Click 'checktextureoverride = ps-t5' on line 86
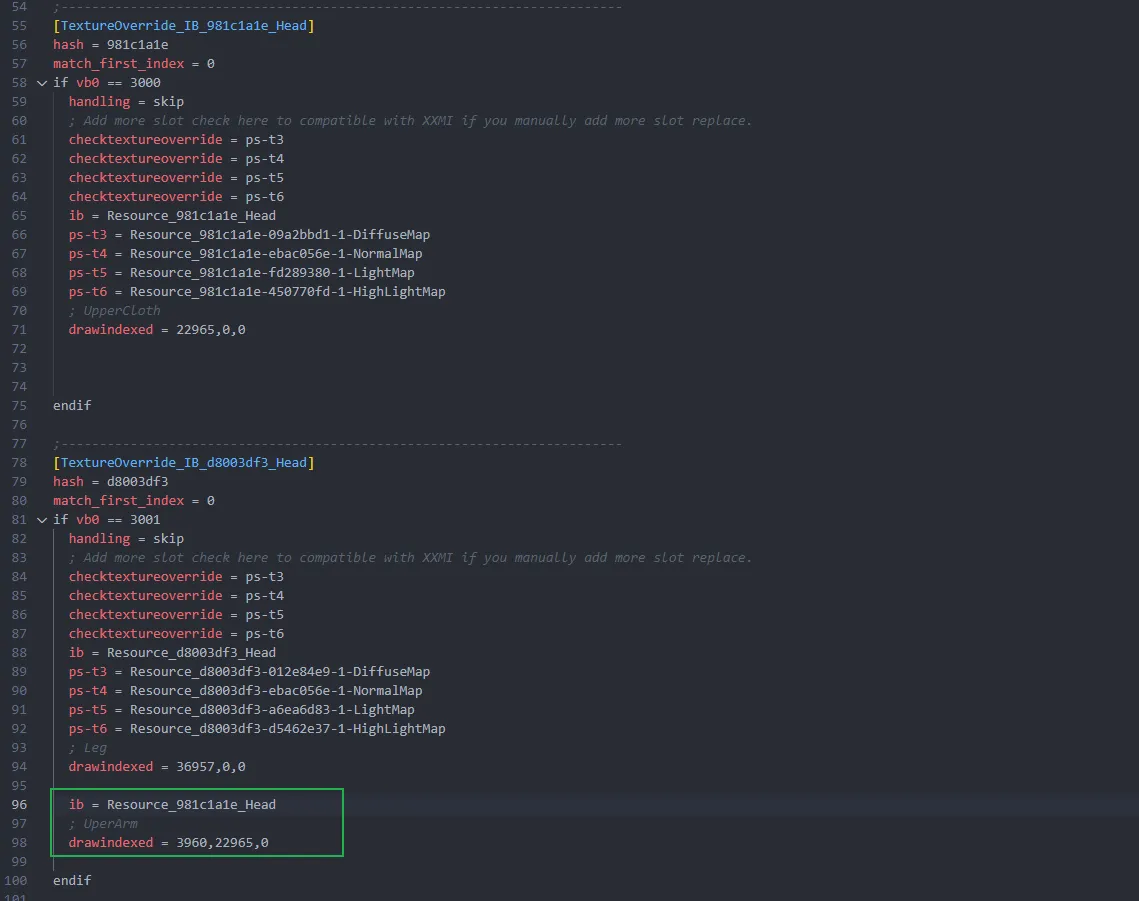 pyautogui.click(x=177, y=615)
